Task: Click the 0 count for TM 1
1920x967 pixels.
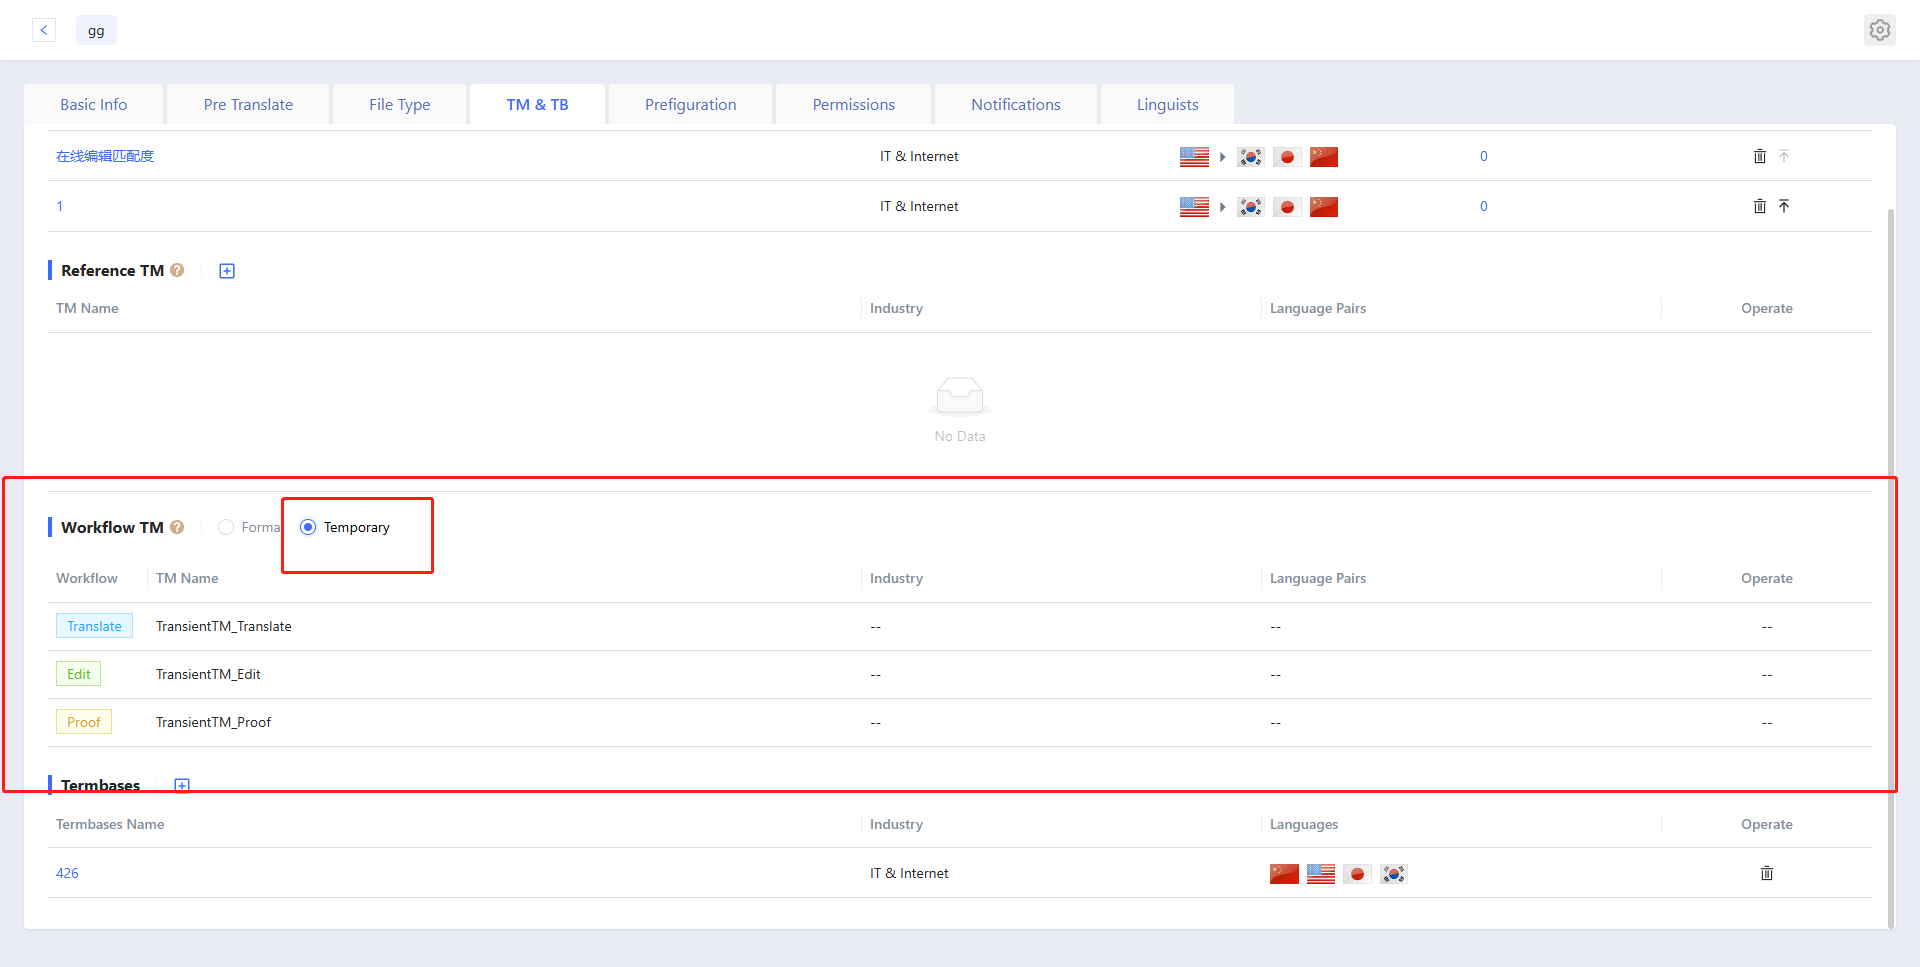Action: tap(1484, 206)
